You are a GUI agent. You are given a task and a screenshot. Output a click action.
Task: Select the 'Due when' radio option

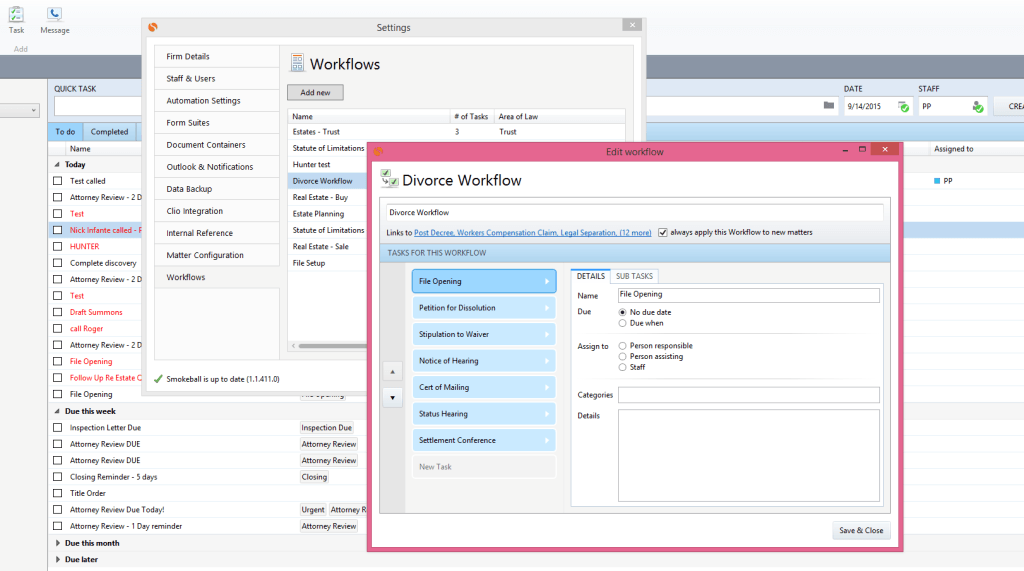point(624,324)
